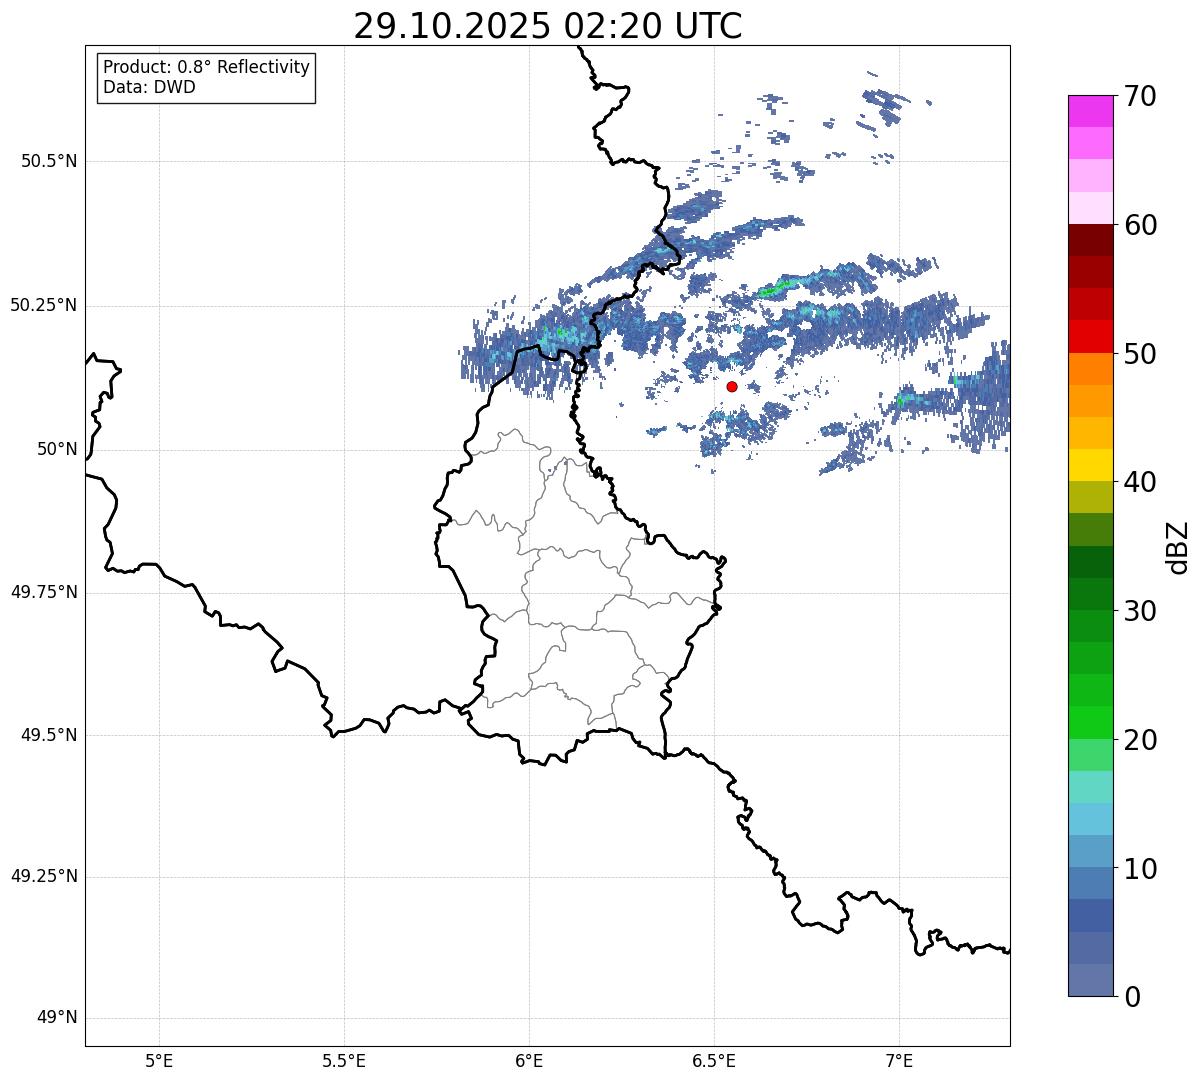Click the "Product: 0.8° Reflectivity" label
Viewport: 1202px width, 1081px height.
(x=207, y=67)
